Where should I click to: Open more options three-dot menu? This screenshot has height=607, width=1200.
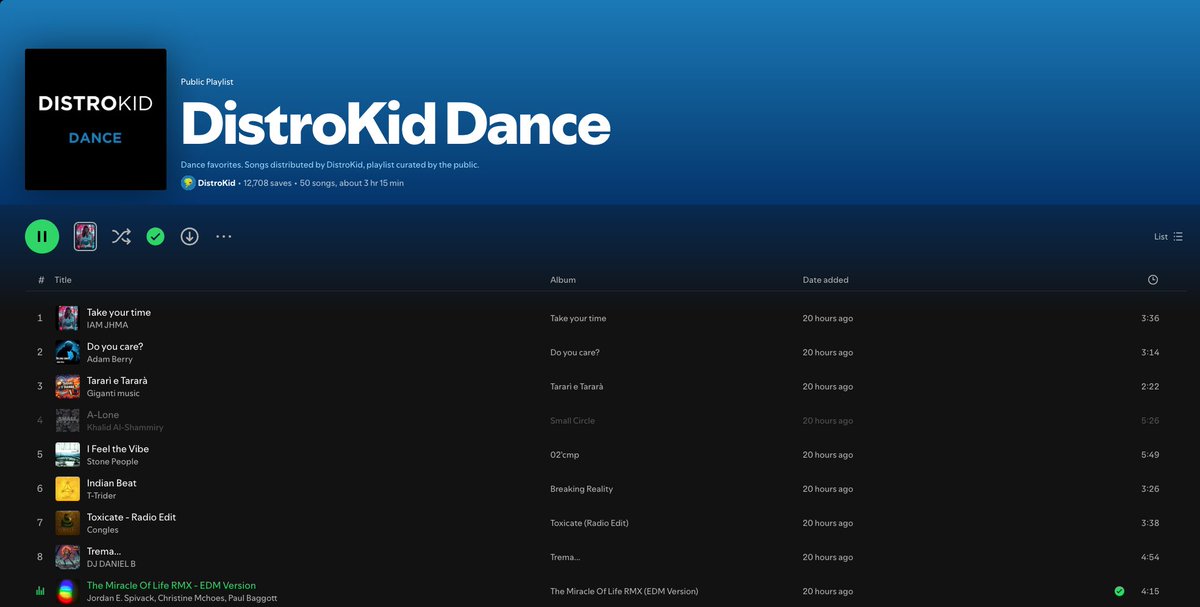[224, 237]
